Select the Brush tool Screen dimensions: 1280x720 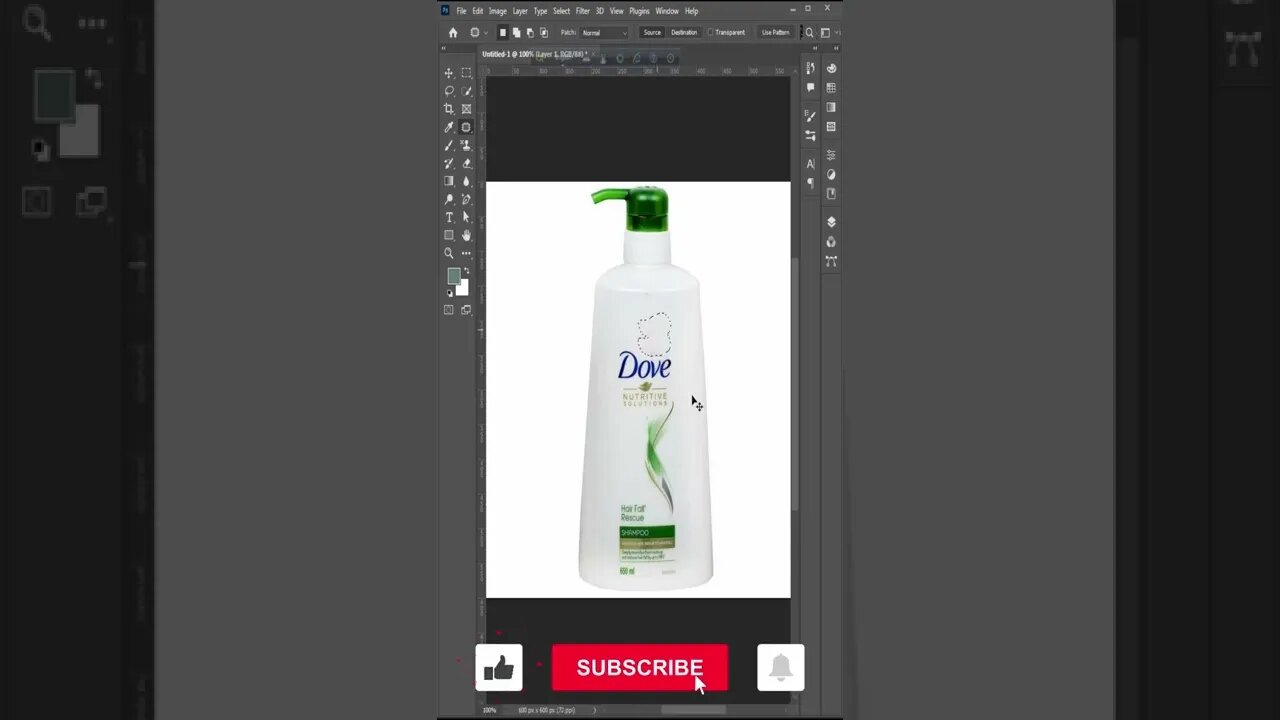(449, 145)
